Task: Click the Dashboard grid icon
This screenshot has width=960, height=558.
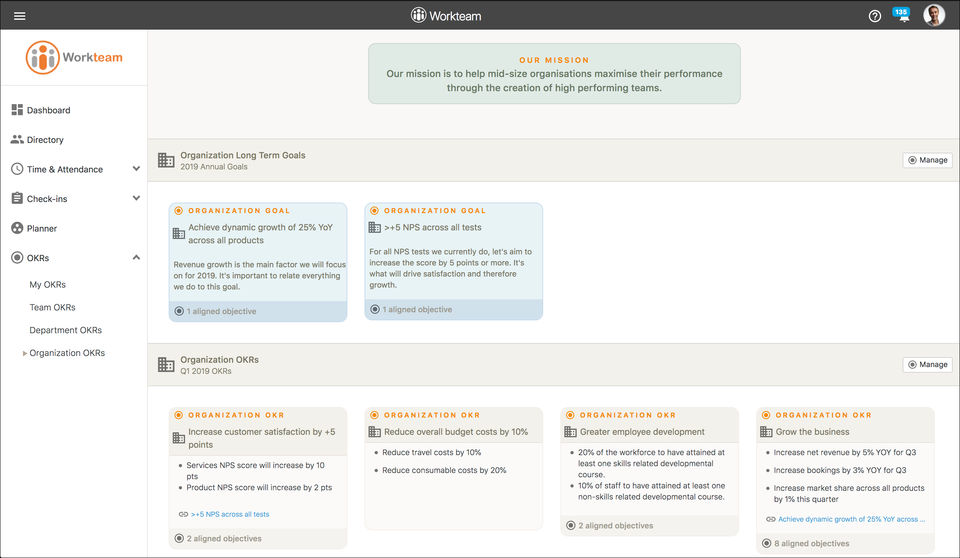Action: click(17, 110)
